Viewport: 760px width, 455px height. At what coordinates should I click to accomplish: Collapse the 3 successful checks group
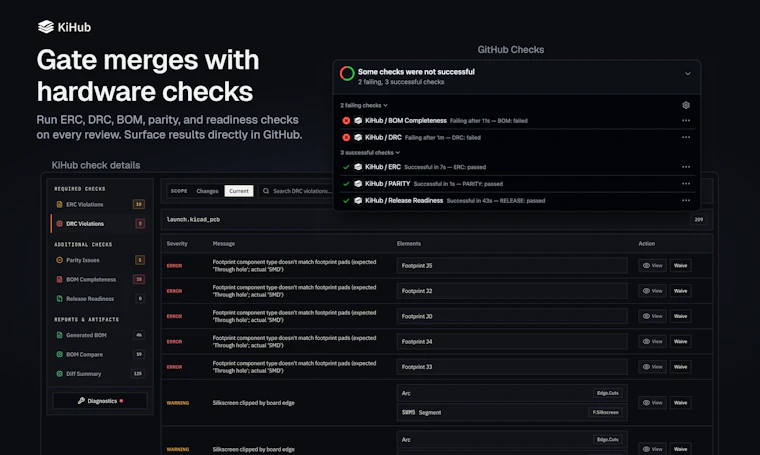(370, 152)
